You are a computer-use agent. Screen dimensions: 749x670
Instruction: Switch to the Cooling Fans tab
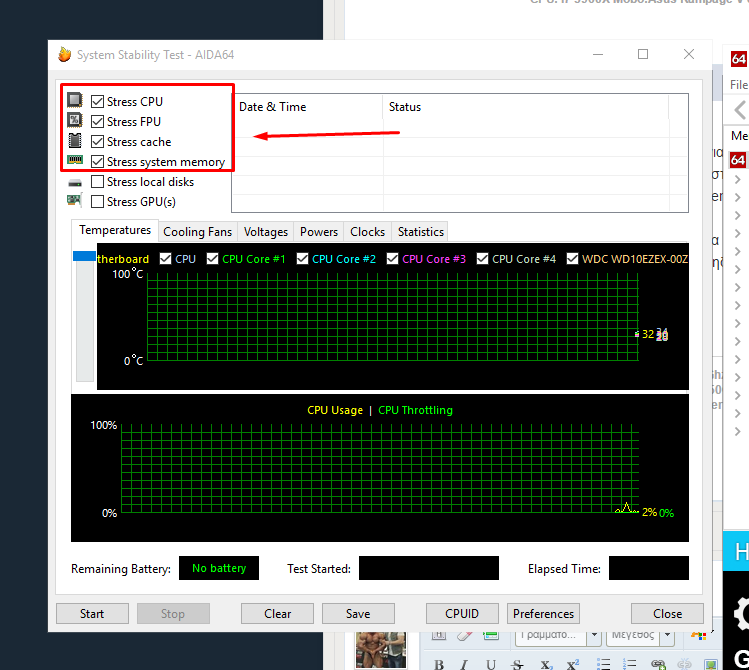pos(198,232)
